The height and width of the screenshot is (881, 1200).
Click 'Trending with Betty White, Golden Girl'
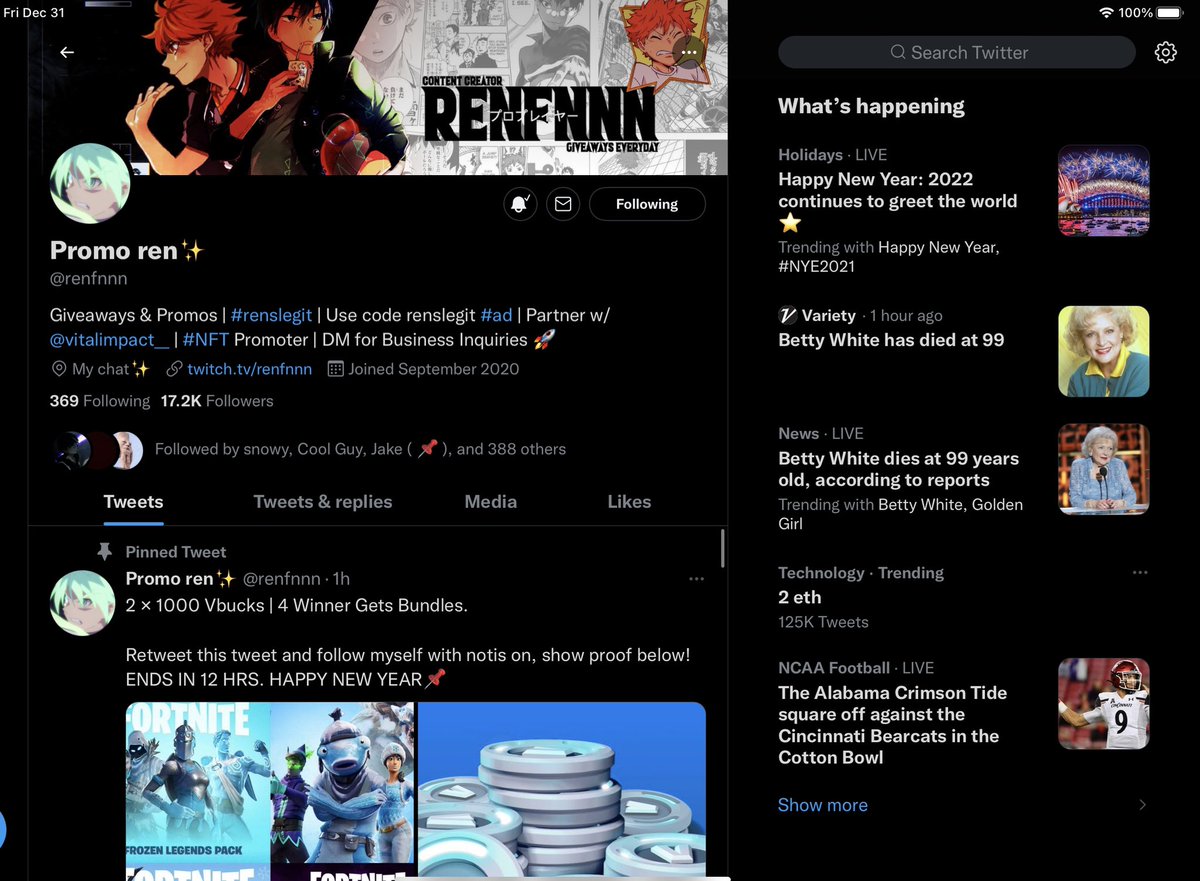[901, 514]
